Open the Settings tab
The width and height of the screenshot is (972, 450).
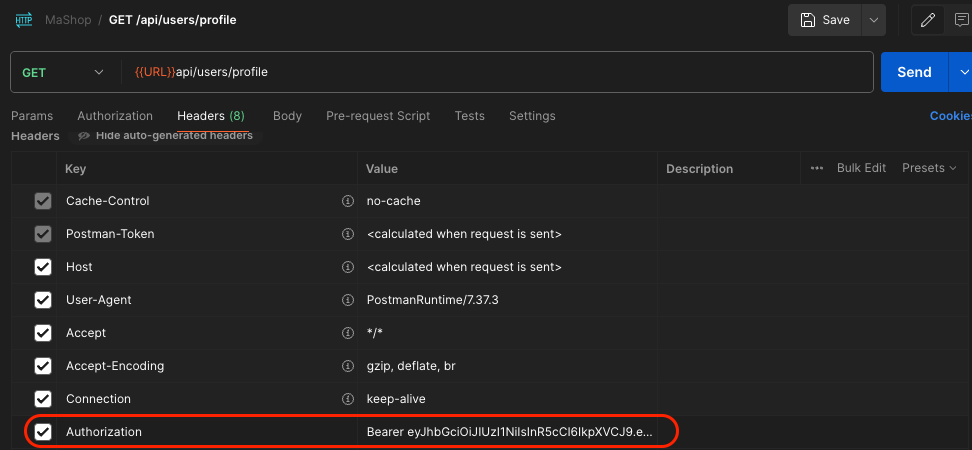532,116
